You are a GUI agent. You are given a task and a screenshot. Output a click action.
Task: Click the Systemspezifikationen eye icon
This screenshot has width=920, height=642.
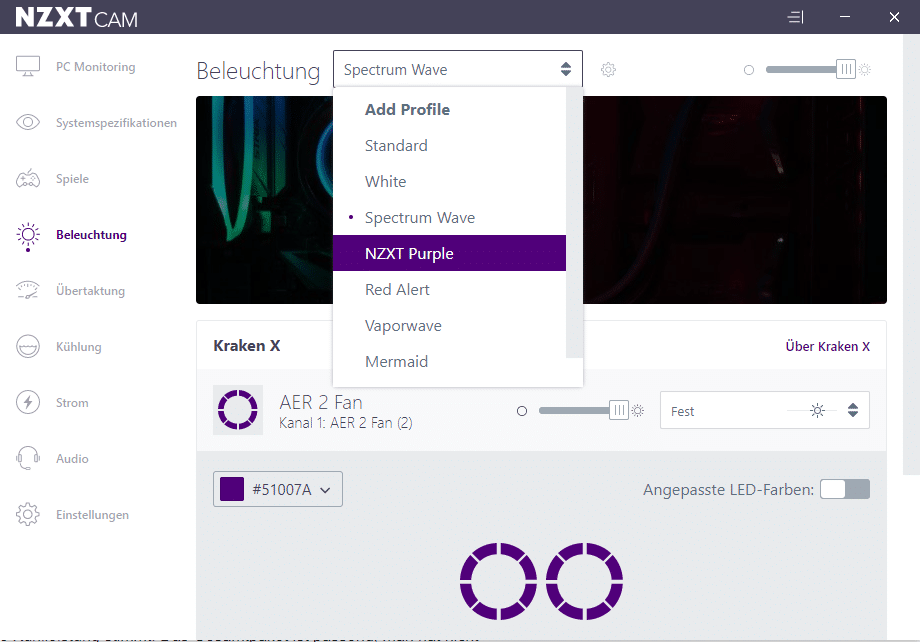click(x=27, y=123)
